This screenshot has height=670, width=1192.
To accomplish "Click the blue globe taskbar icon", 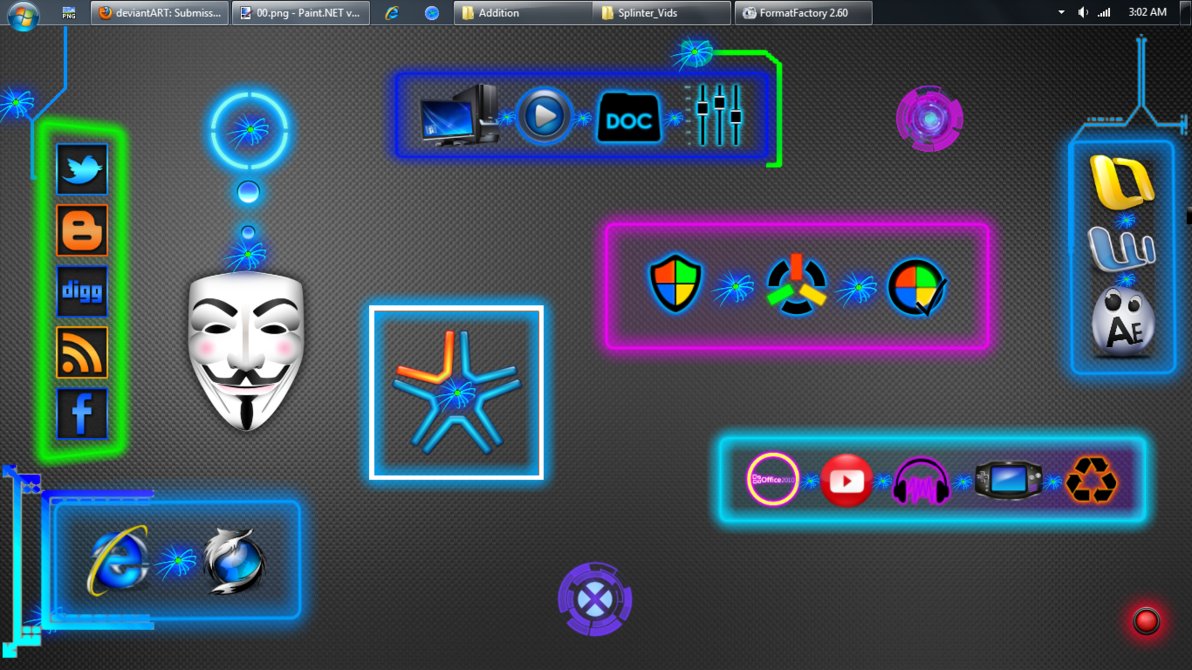I will 432,13.
